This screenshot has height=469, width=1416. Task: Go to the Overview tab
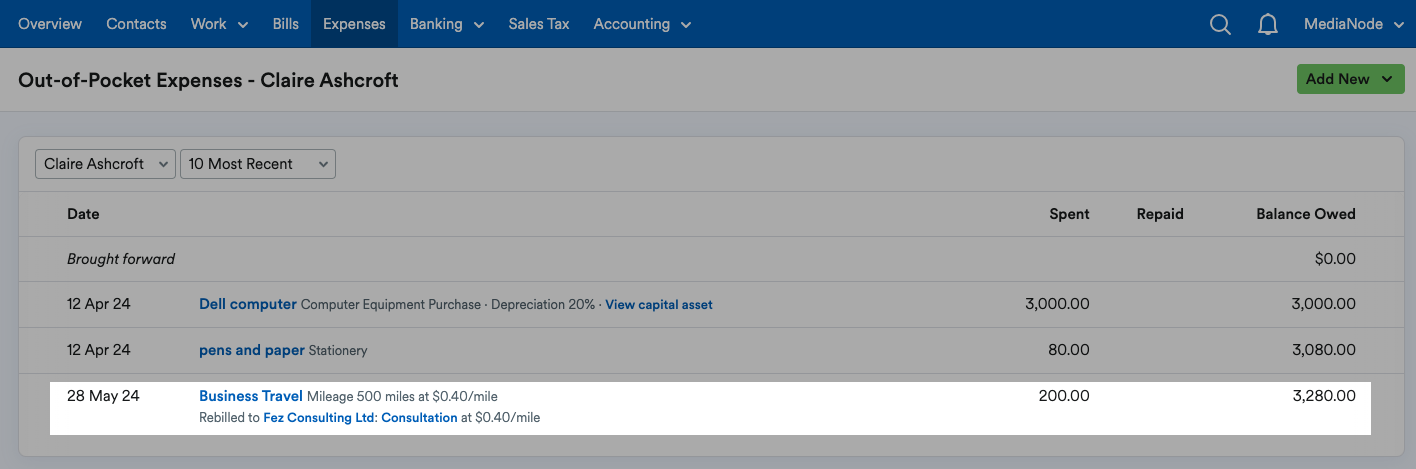point(50,24)
